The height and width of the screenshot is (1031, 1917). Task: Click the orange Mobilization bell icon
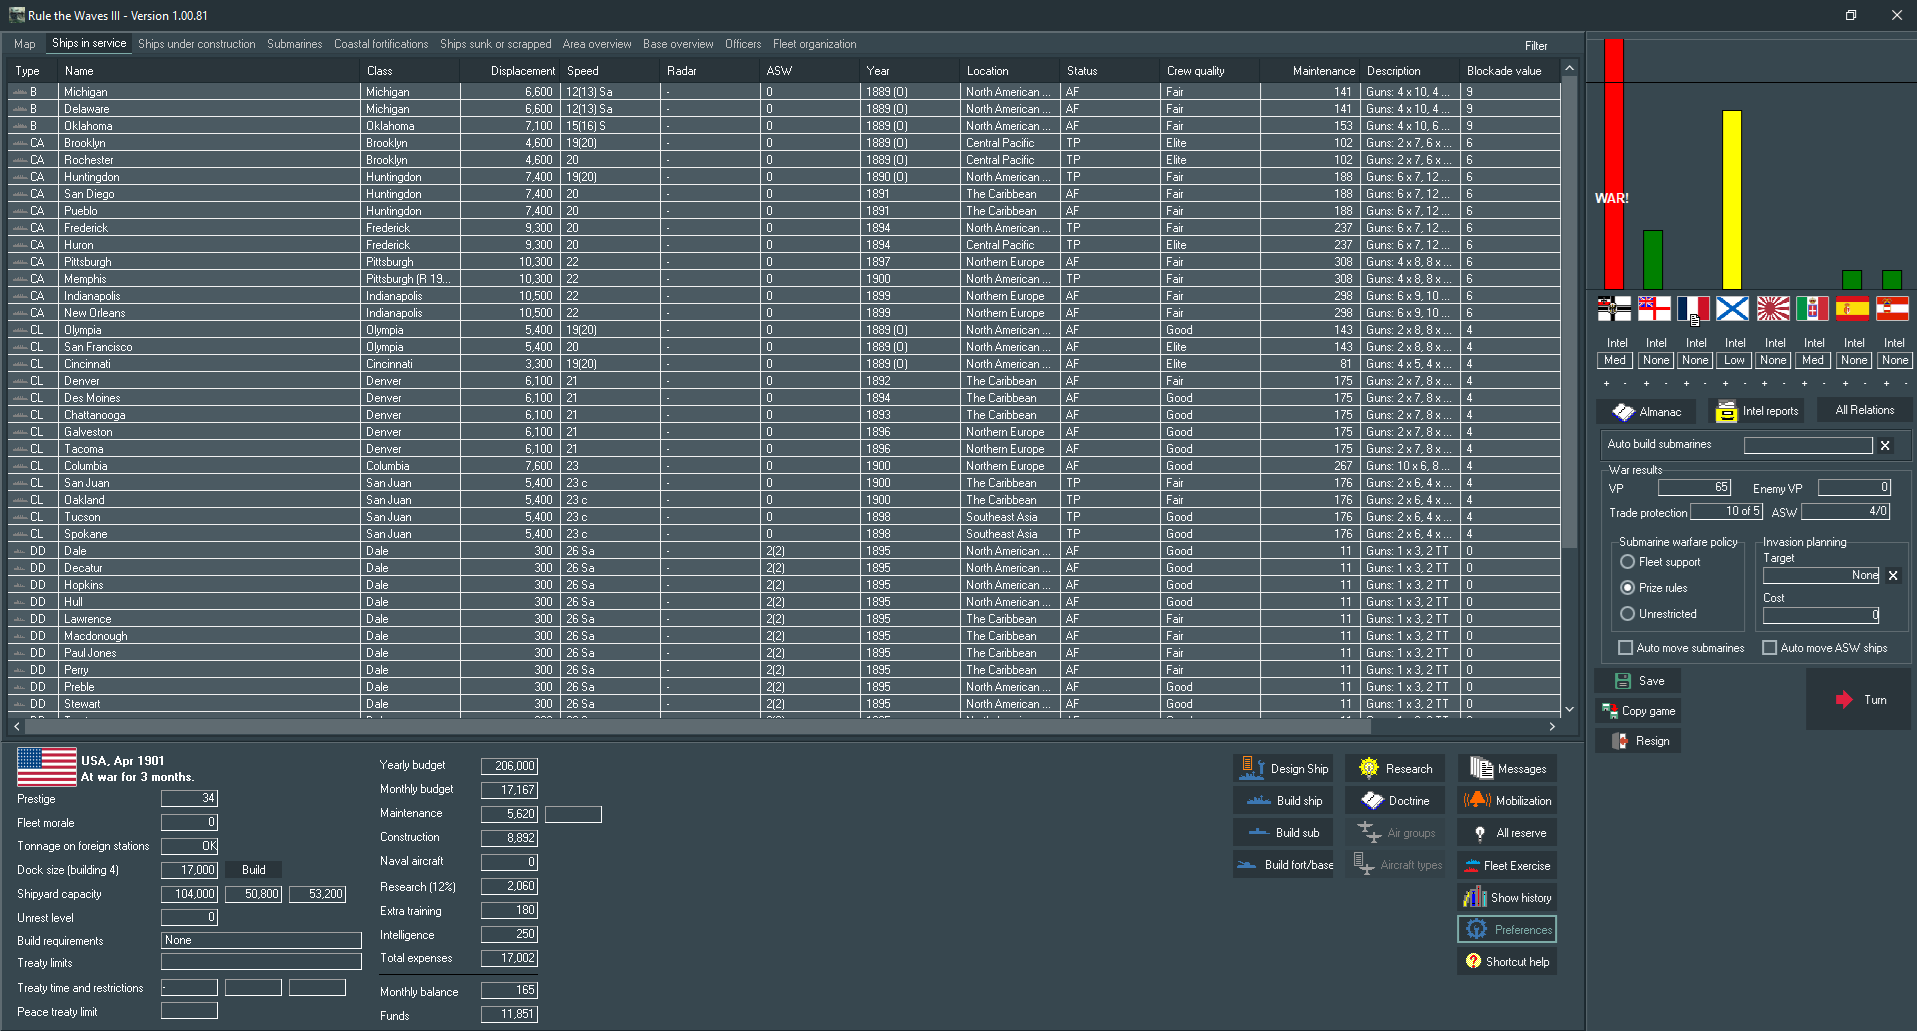pyautogui.click(x=1477, y=800)
